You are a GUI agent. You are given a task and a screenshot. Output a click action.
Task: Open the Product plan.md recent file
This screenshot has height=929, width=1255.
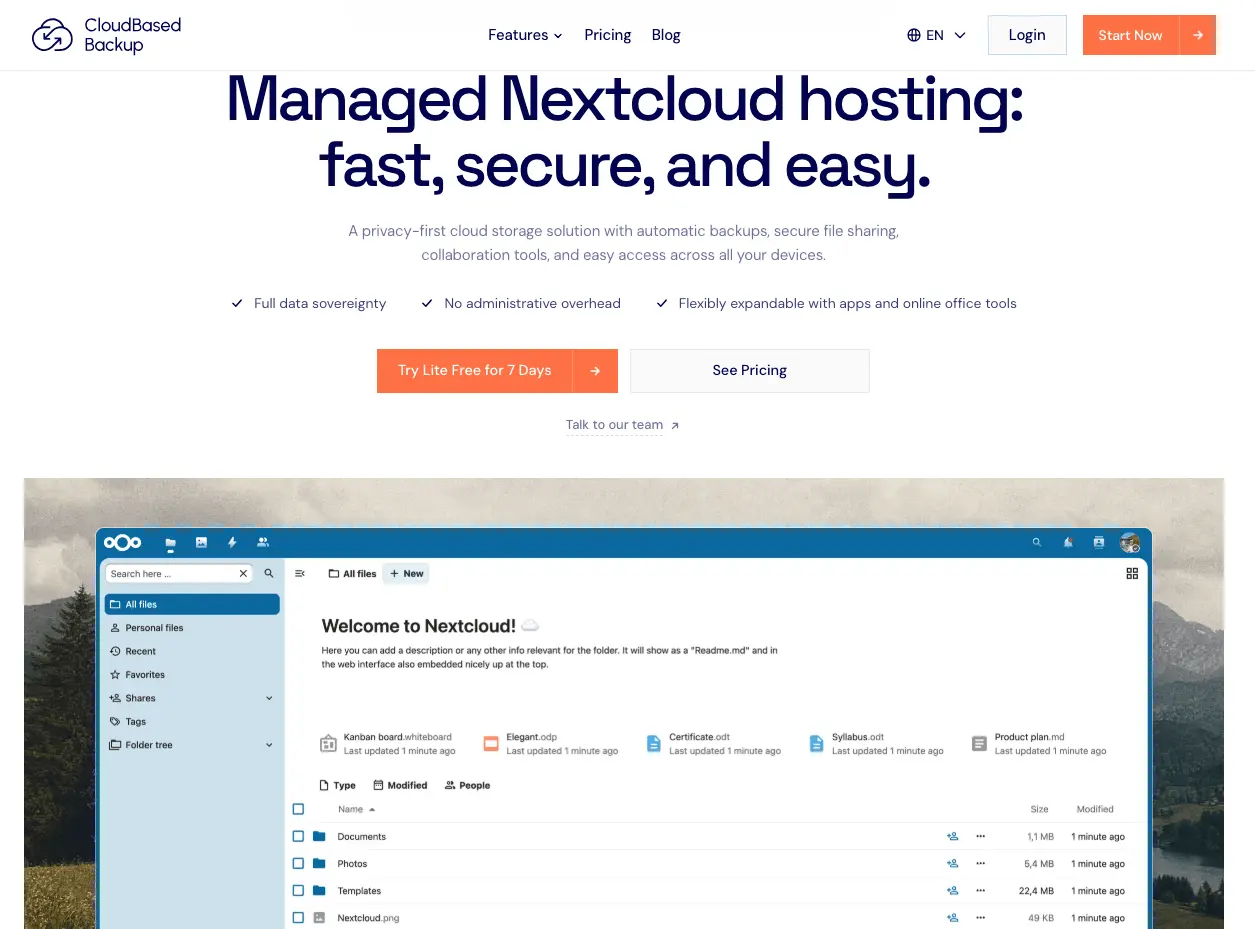1040,744
